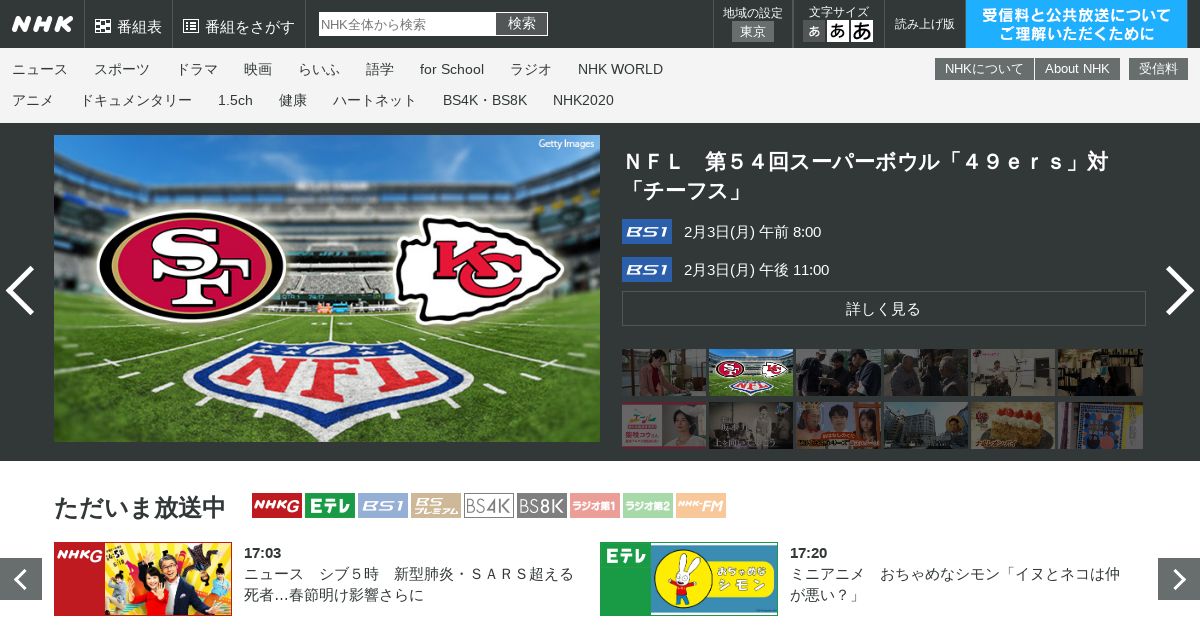Filter now-airing by NHK G channel
Screen dimensions: 1200x630
tap(277, 506)
